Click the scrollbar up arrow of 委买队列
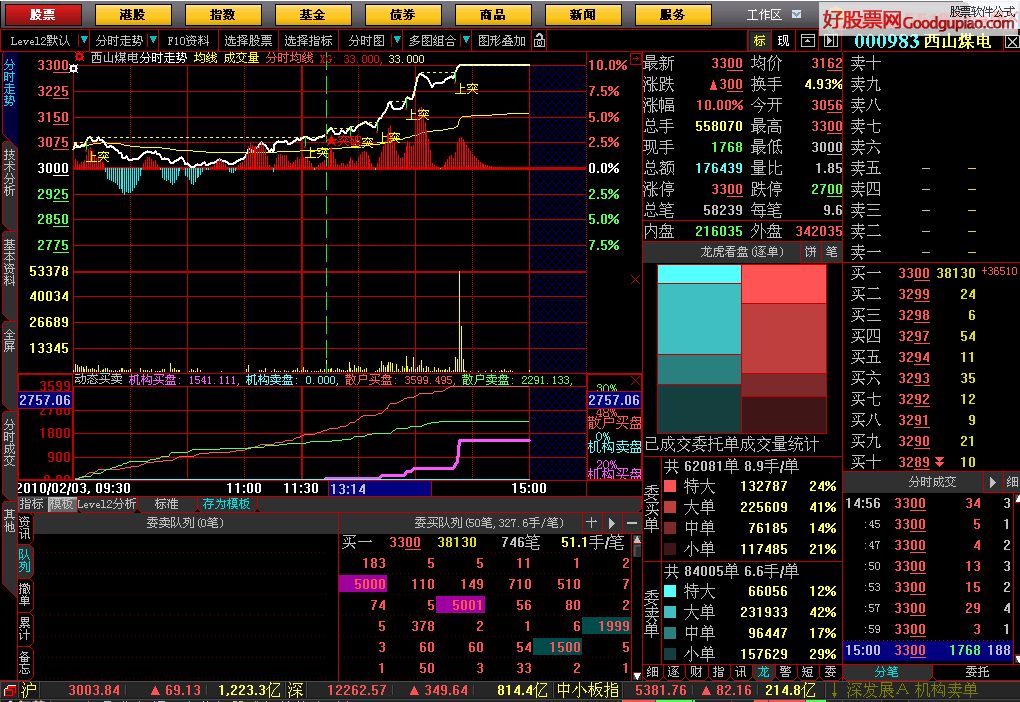Screen dimensions: 1020x702 (x=637, y=539)
